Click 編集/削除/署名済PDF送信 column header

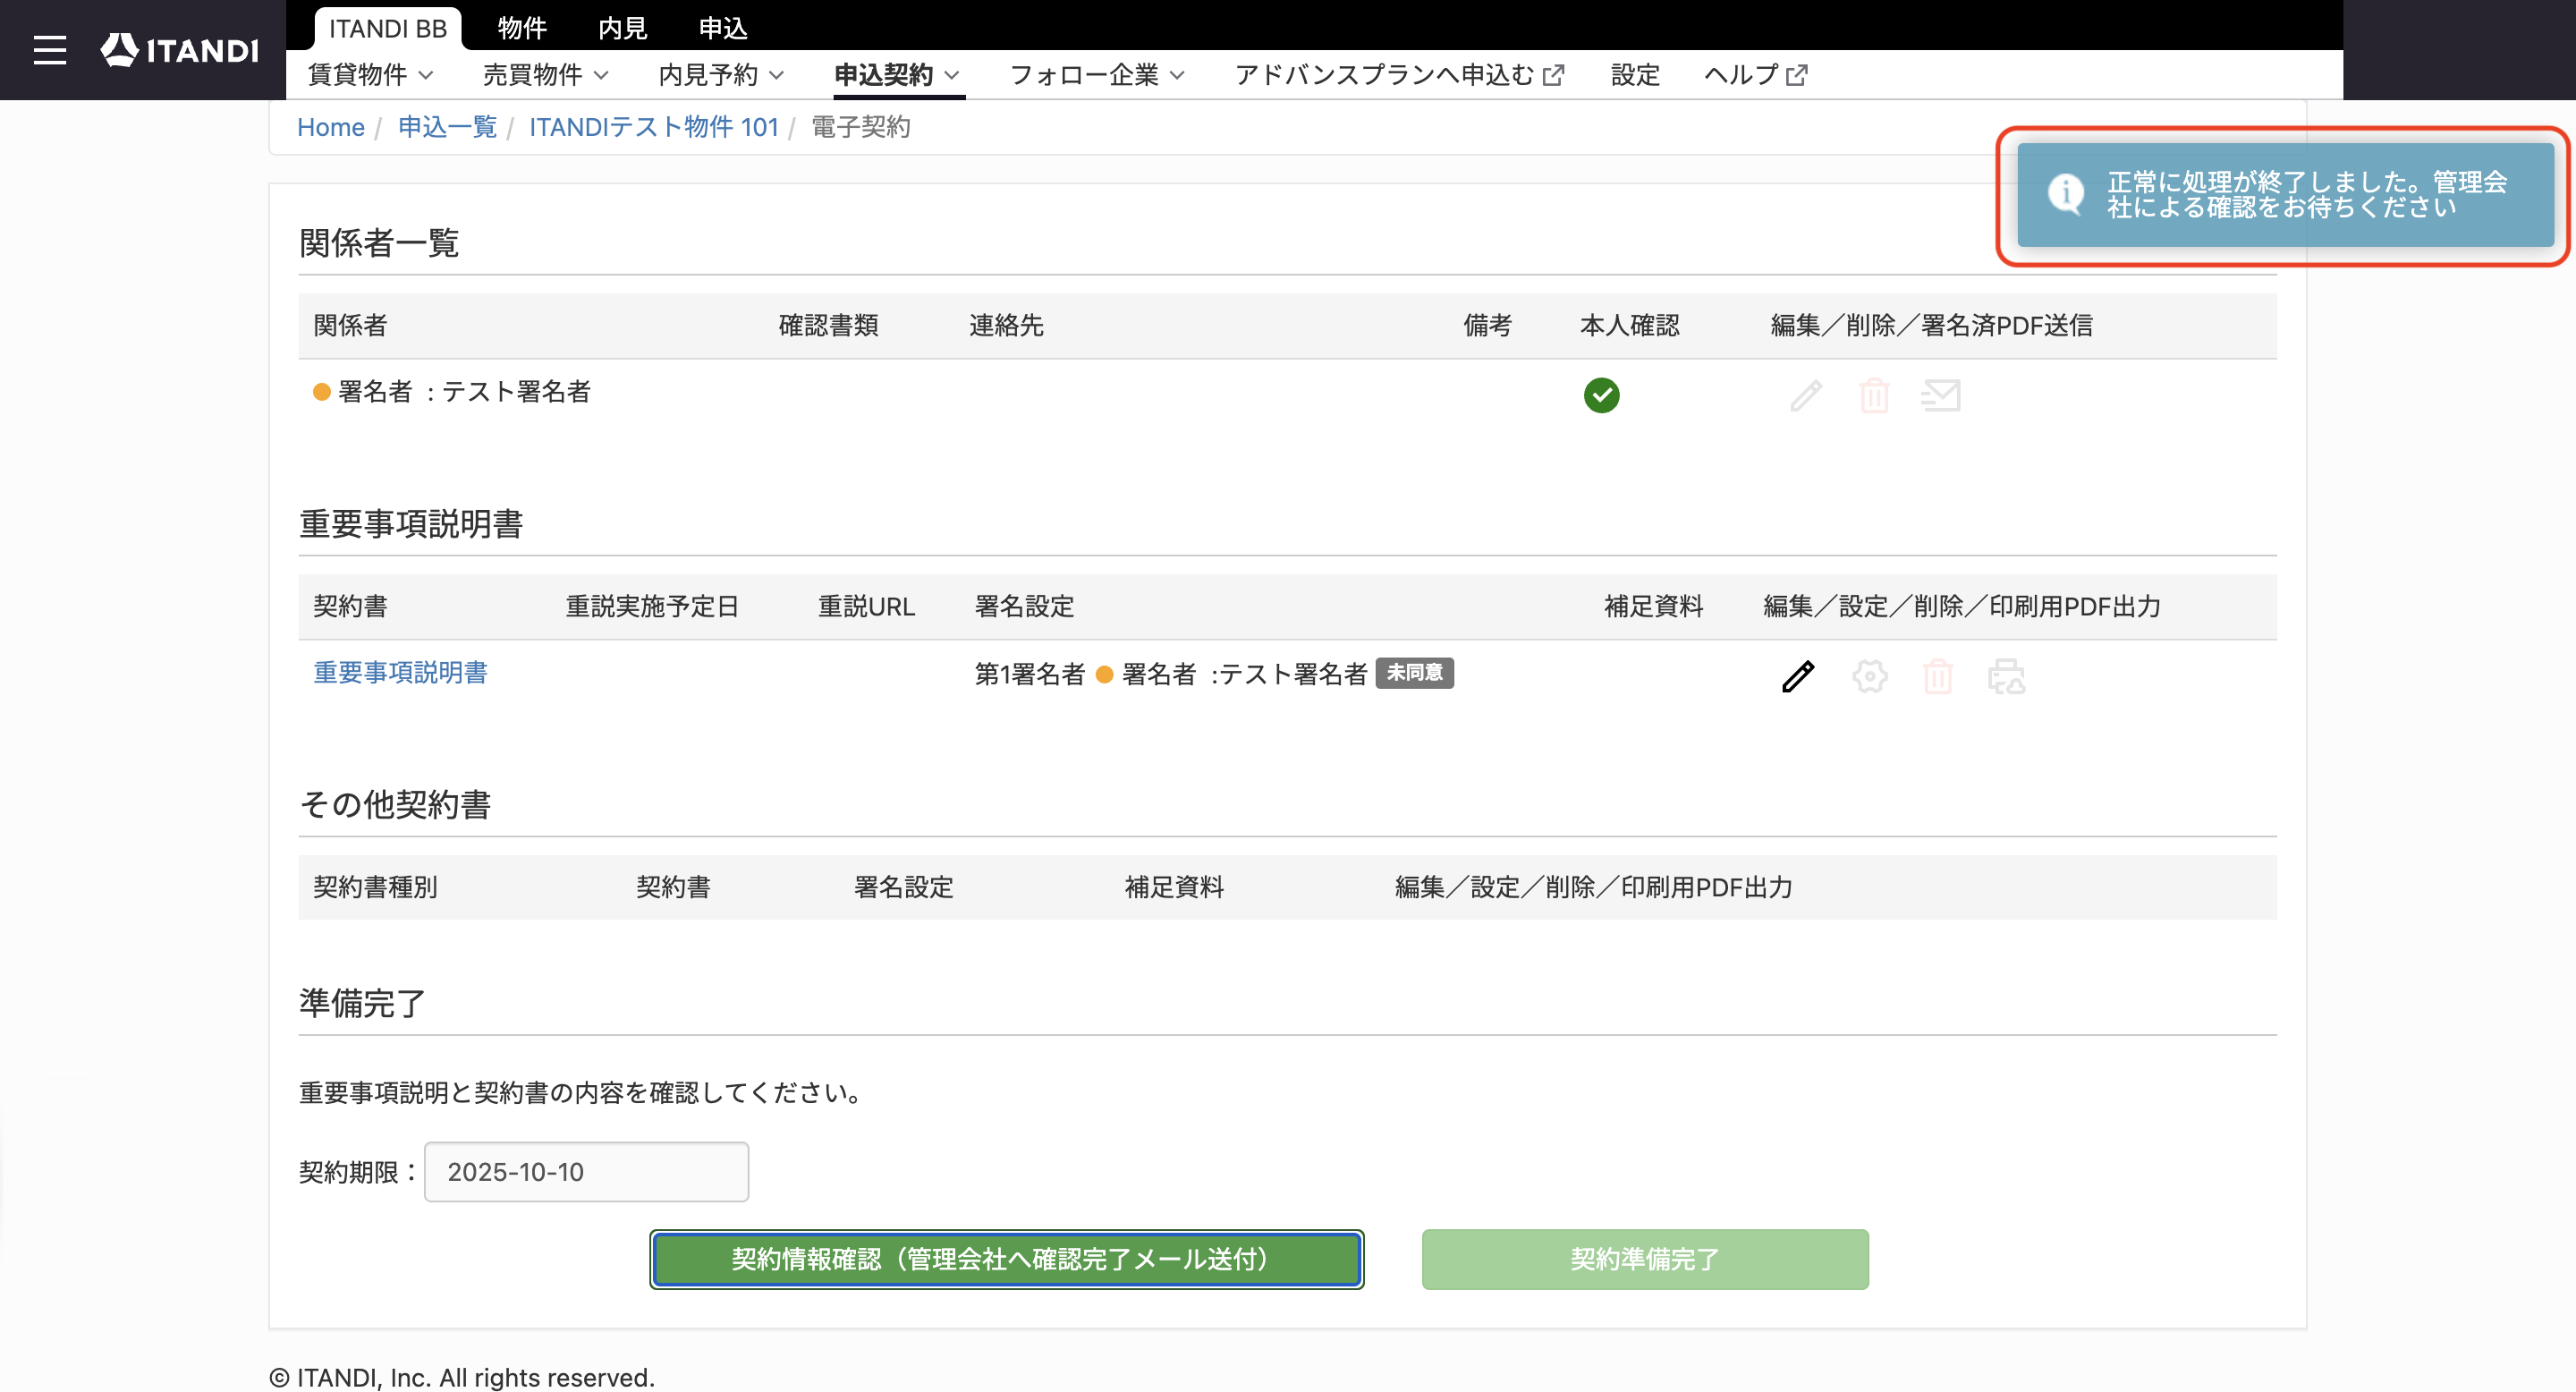1932,326
